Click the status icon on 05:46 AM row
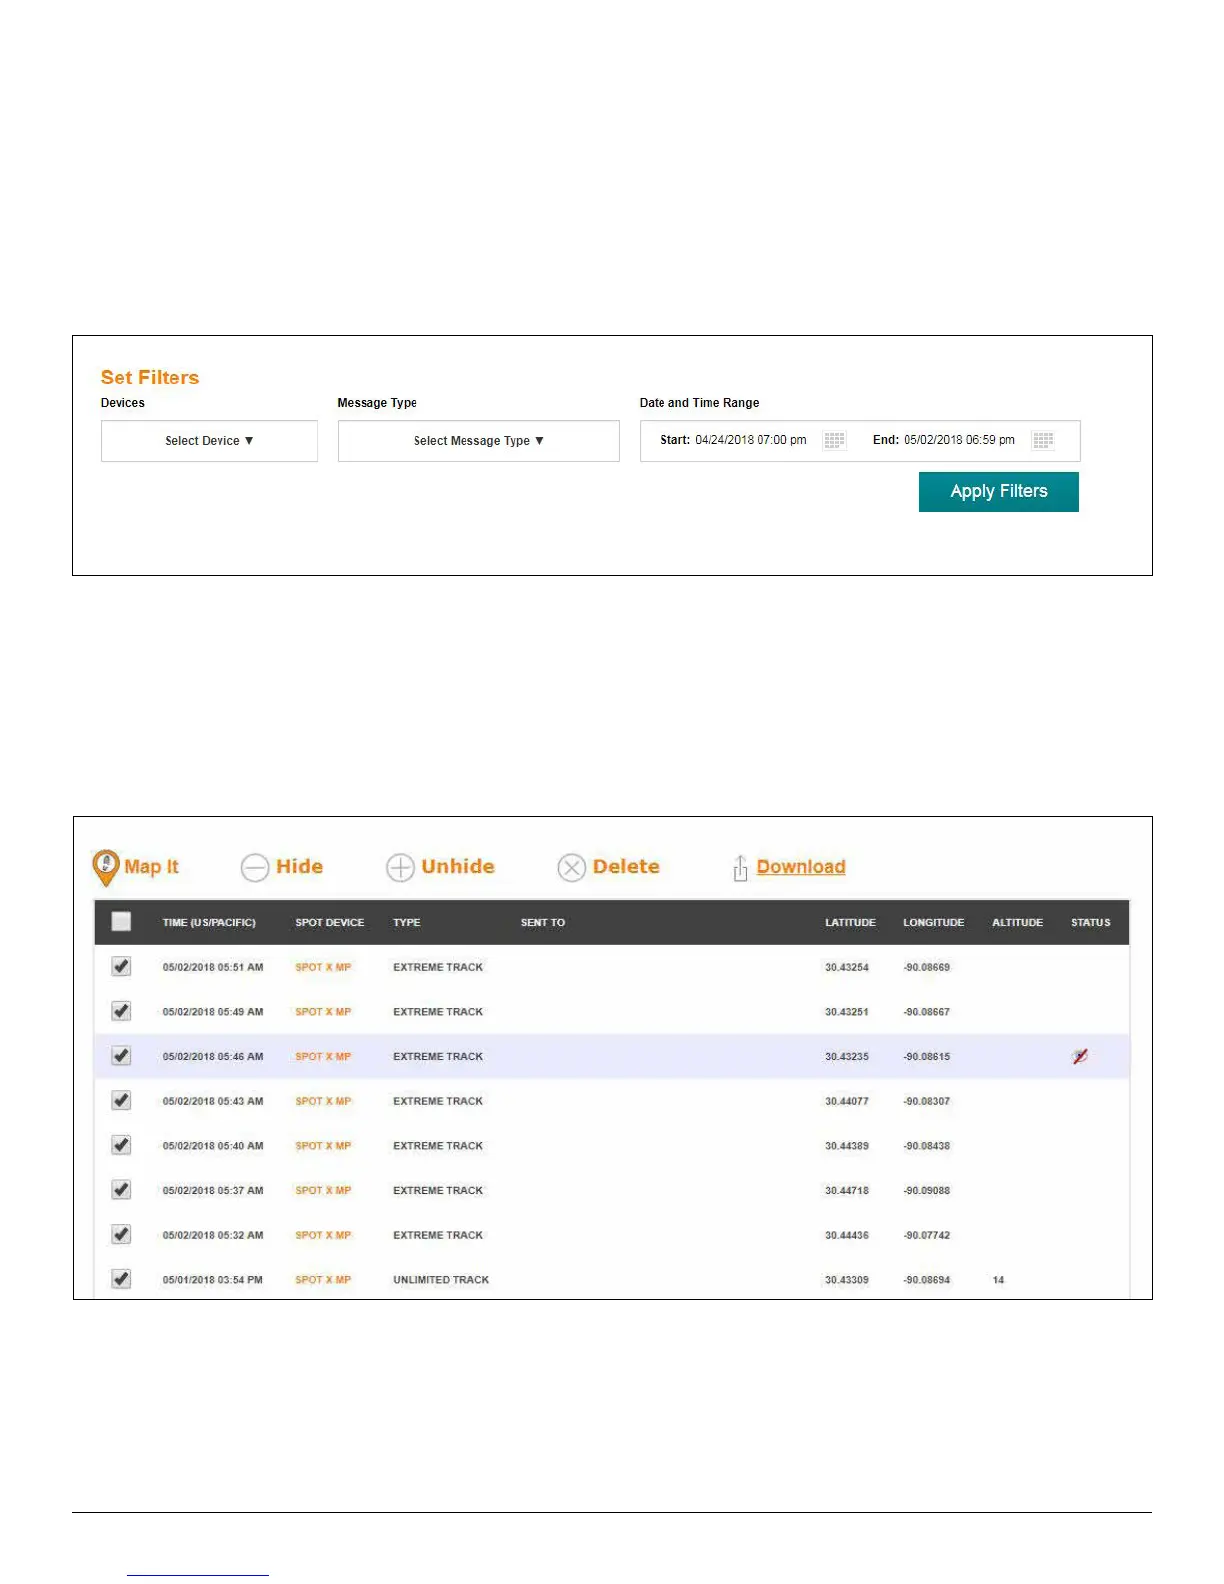The width and height of the screenshot is (1224, 1584). click(x=1080, y=1056)
